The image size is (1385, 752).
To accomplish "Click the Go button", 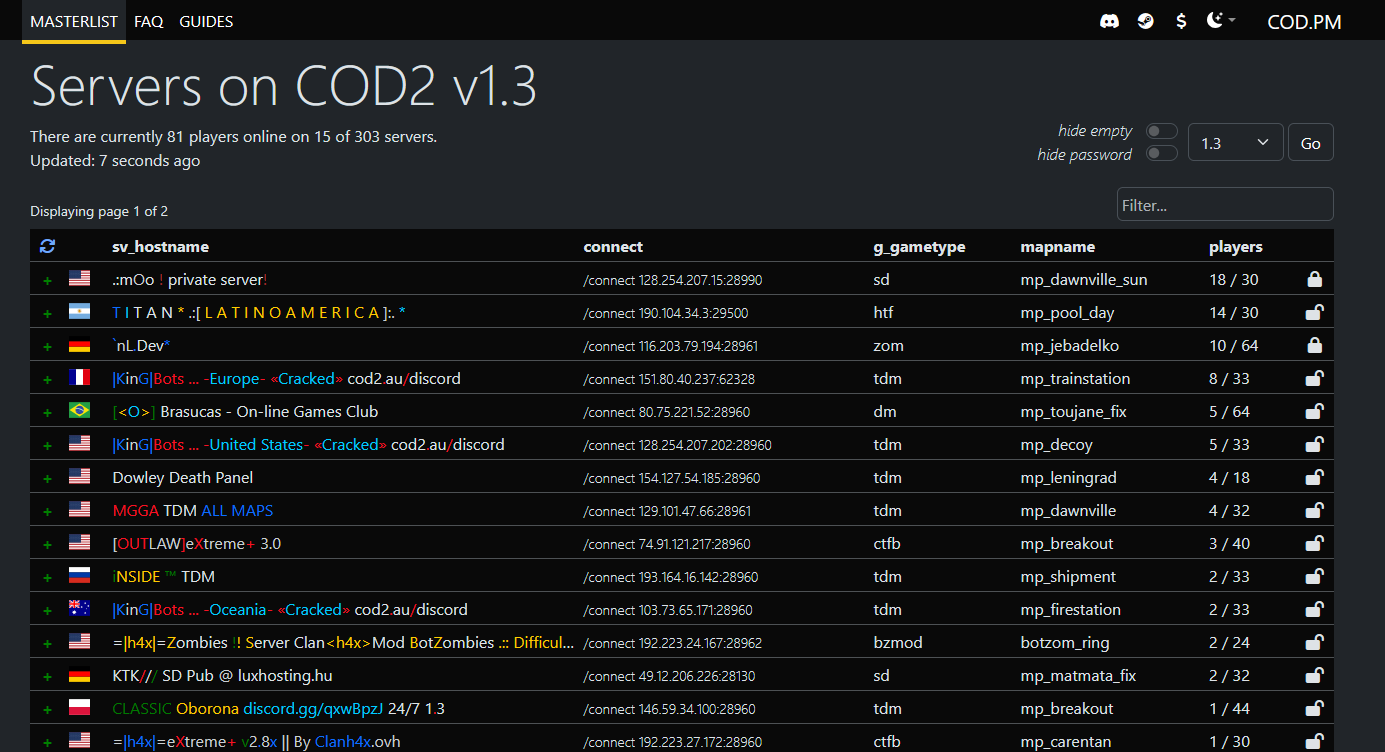I will point(1311,143).
